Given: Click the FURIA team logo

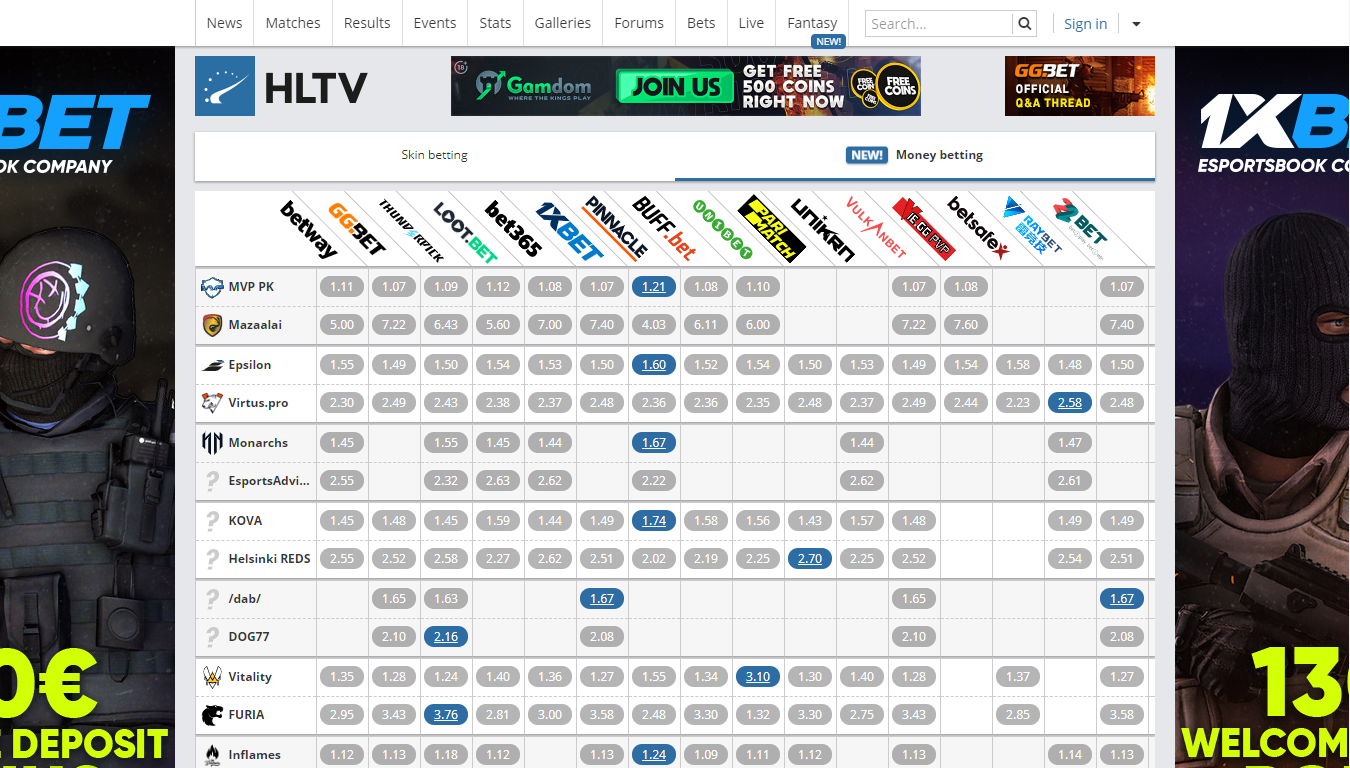Looking at the screenshot, I should point(212,715).
